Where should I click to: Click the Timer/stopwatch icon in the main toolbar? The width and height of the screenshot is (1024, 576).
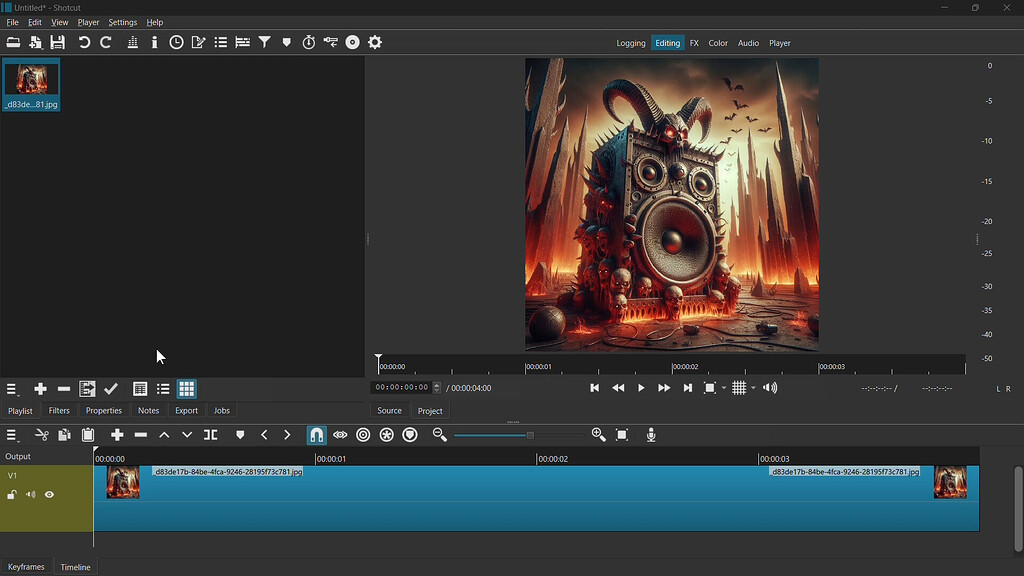309,42
